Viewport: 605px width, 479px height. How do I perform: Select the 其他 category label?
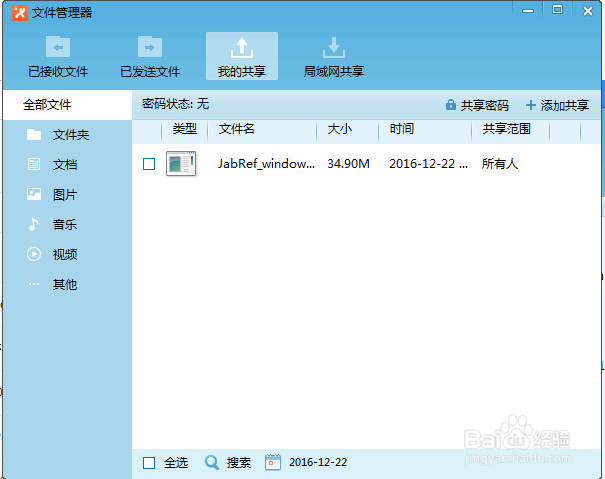(65, 284)
